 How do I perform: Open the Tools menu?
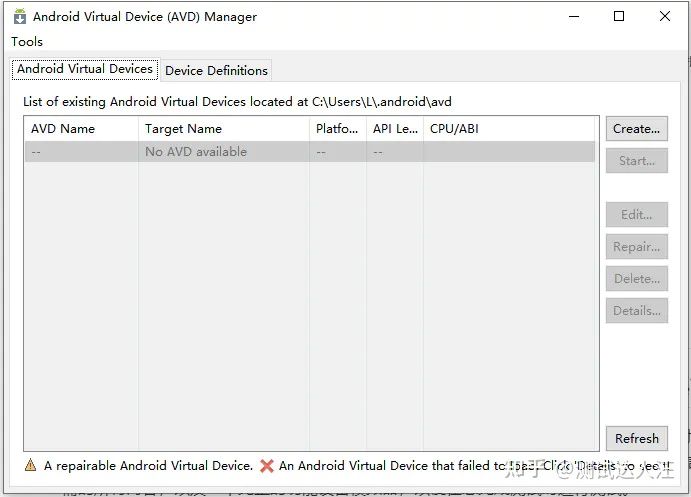click(27, 41)
